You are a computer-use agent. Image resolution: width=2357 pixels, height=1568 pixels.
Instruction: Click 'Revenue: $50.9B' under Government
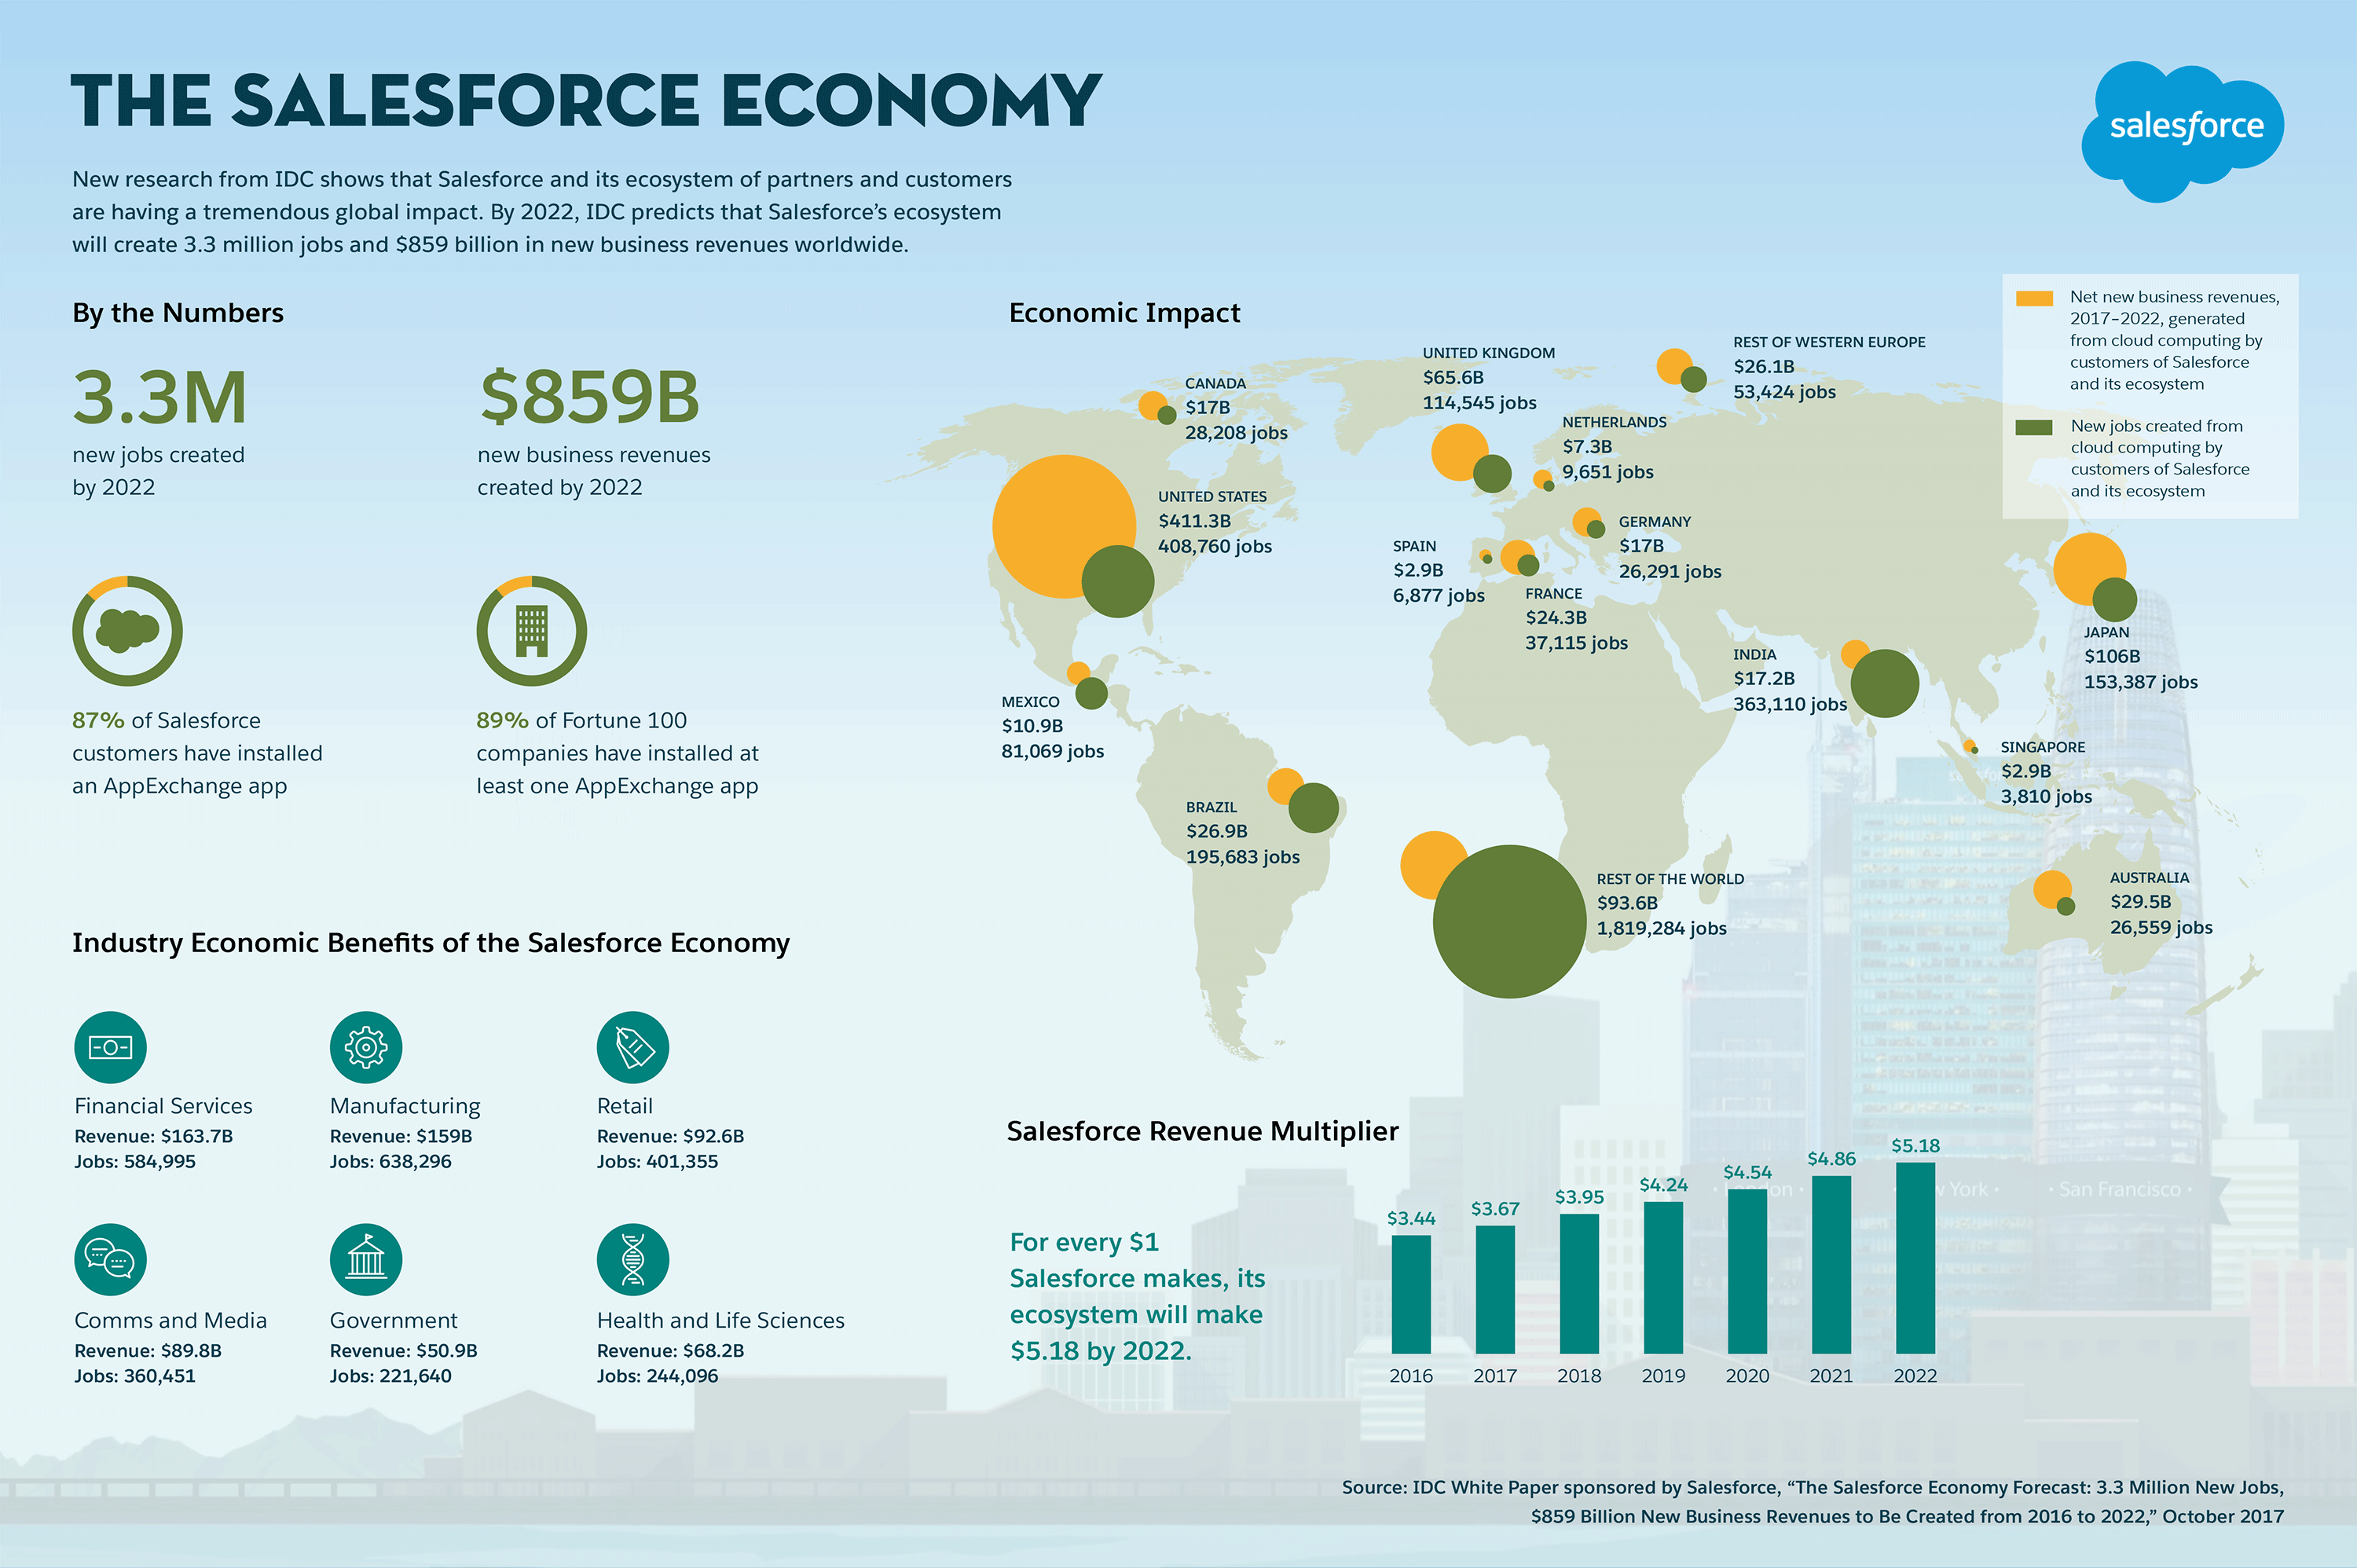click(x=403, y=1350)
